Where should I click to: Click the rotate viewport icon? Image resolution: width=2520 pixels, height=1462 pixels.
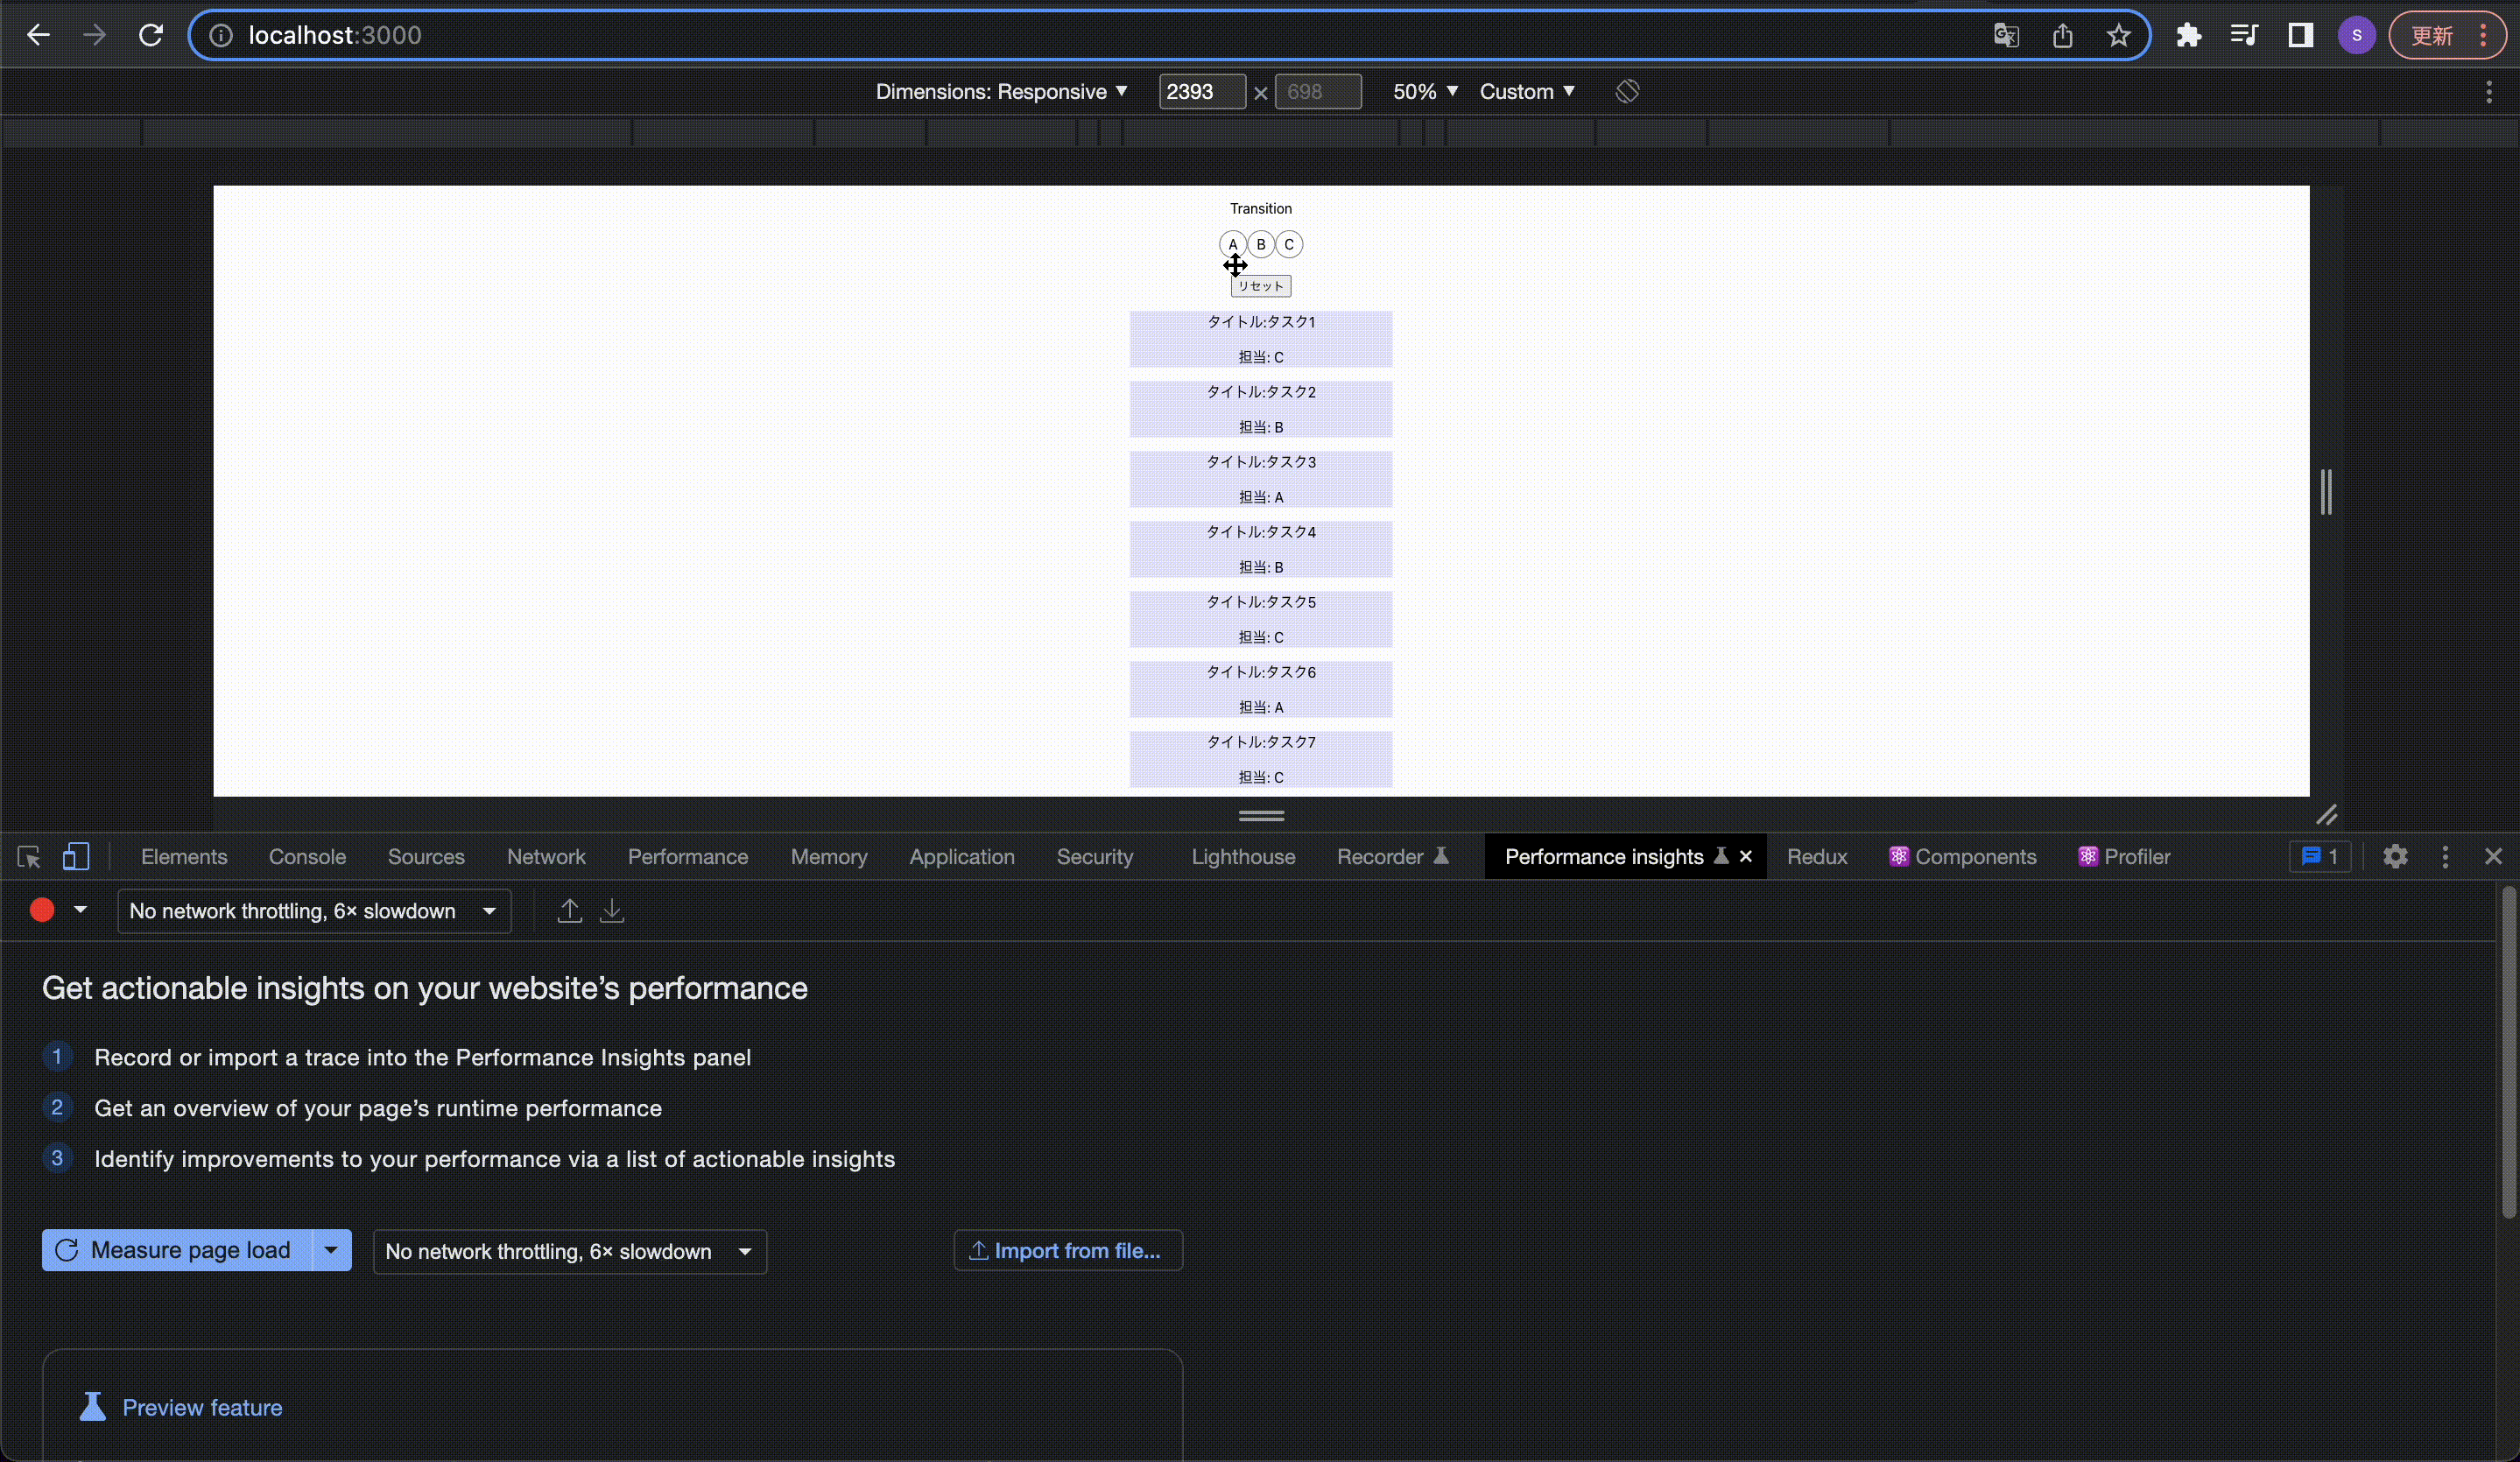point(1627,91)
